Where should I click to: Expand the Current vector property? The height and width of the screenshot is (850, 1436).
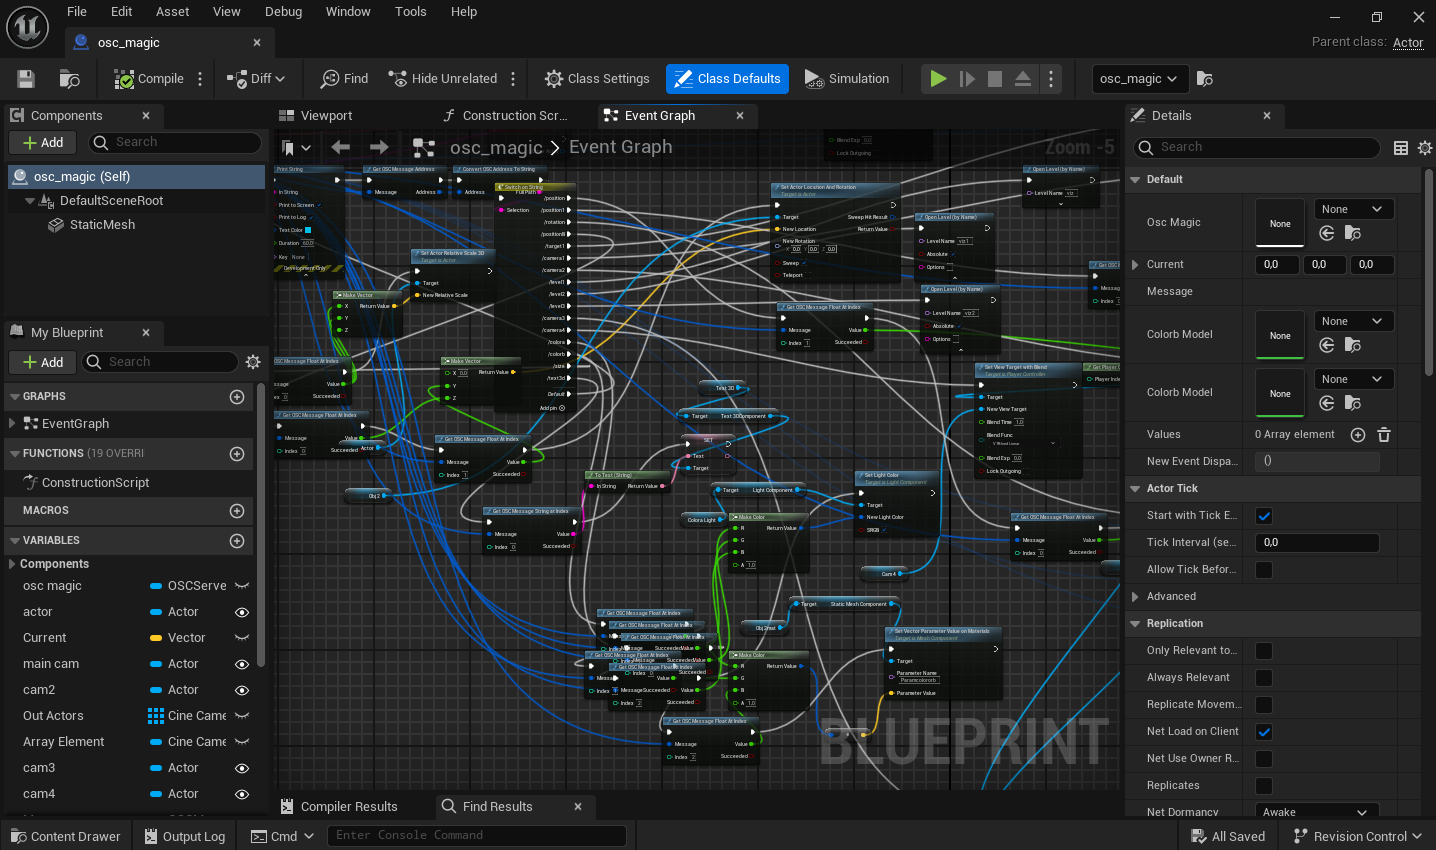click(x=1135, y=265)
